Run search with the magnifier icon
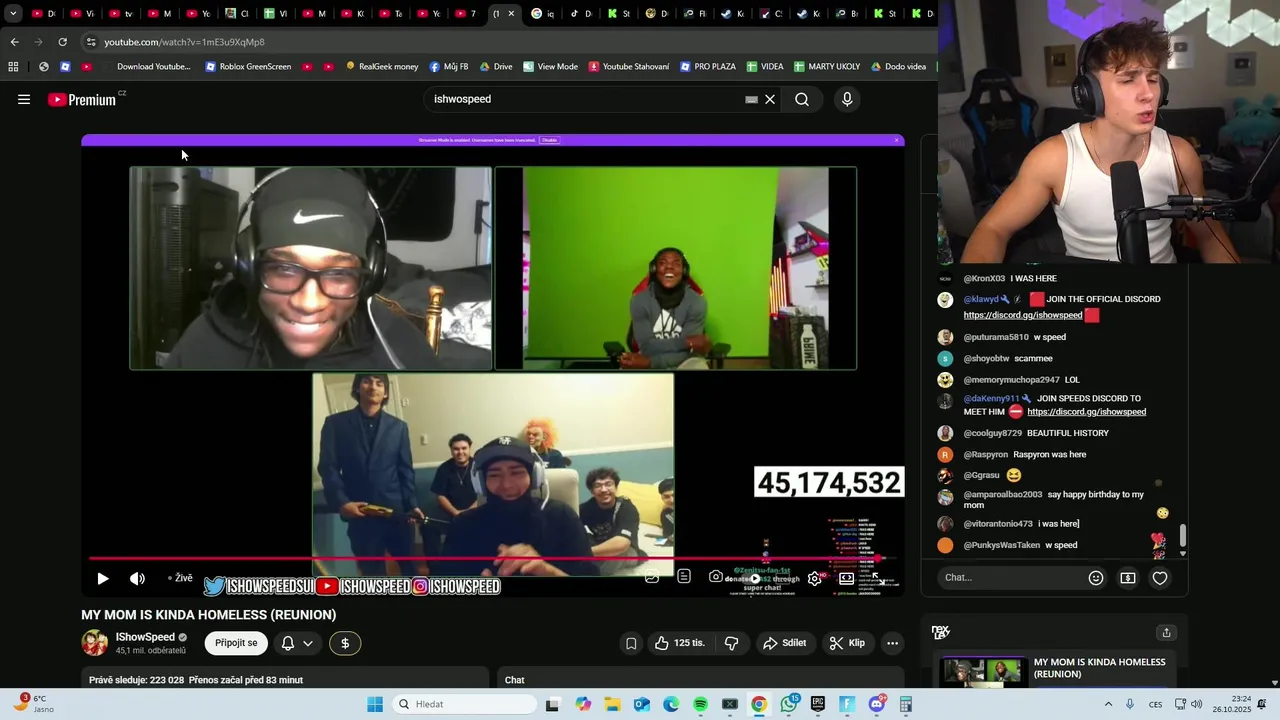The height and width of the screenshot is (720, 1280). [802, 99]
